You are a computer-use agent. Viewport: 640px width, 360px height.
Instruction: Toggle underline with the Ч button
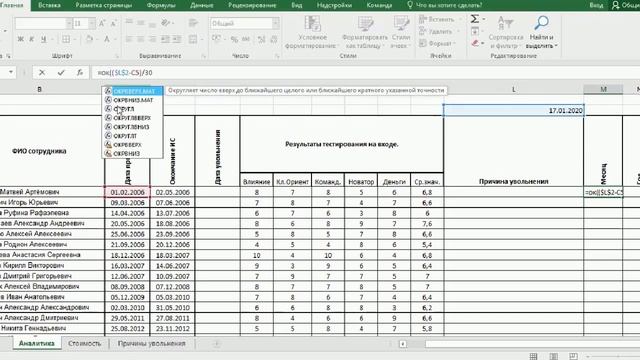43,39
